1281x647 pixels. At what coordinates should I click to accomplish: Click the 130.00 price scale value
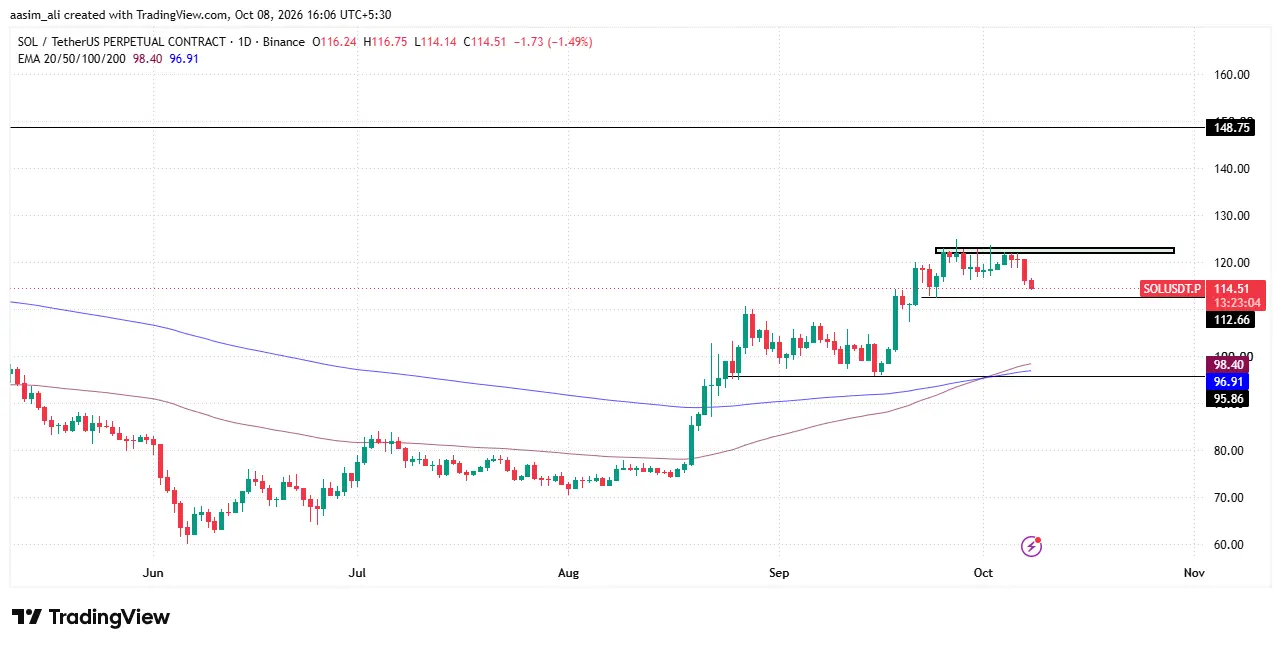[x=1232, y=215]
